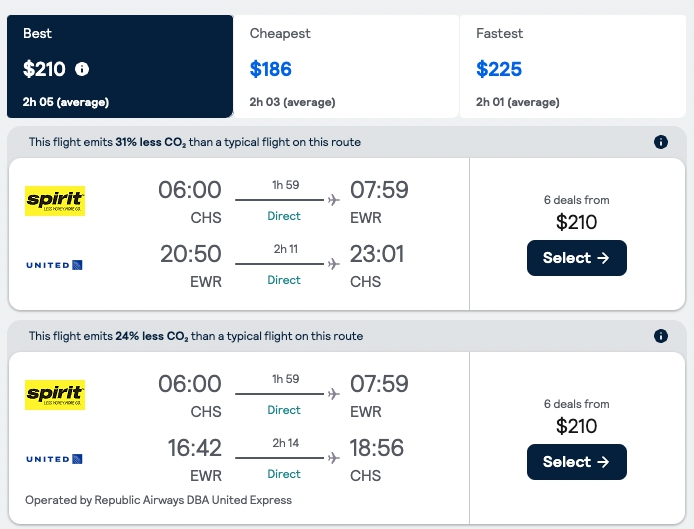Open CO₂ info icon on second flight card

point(660,336)
